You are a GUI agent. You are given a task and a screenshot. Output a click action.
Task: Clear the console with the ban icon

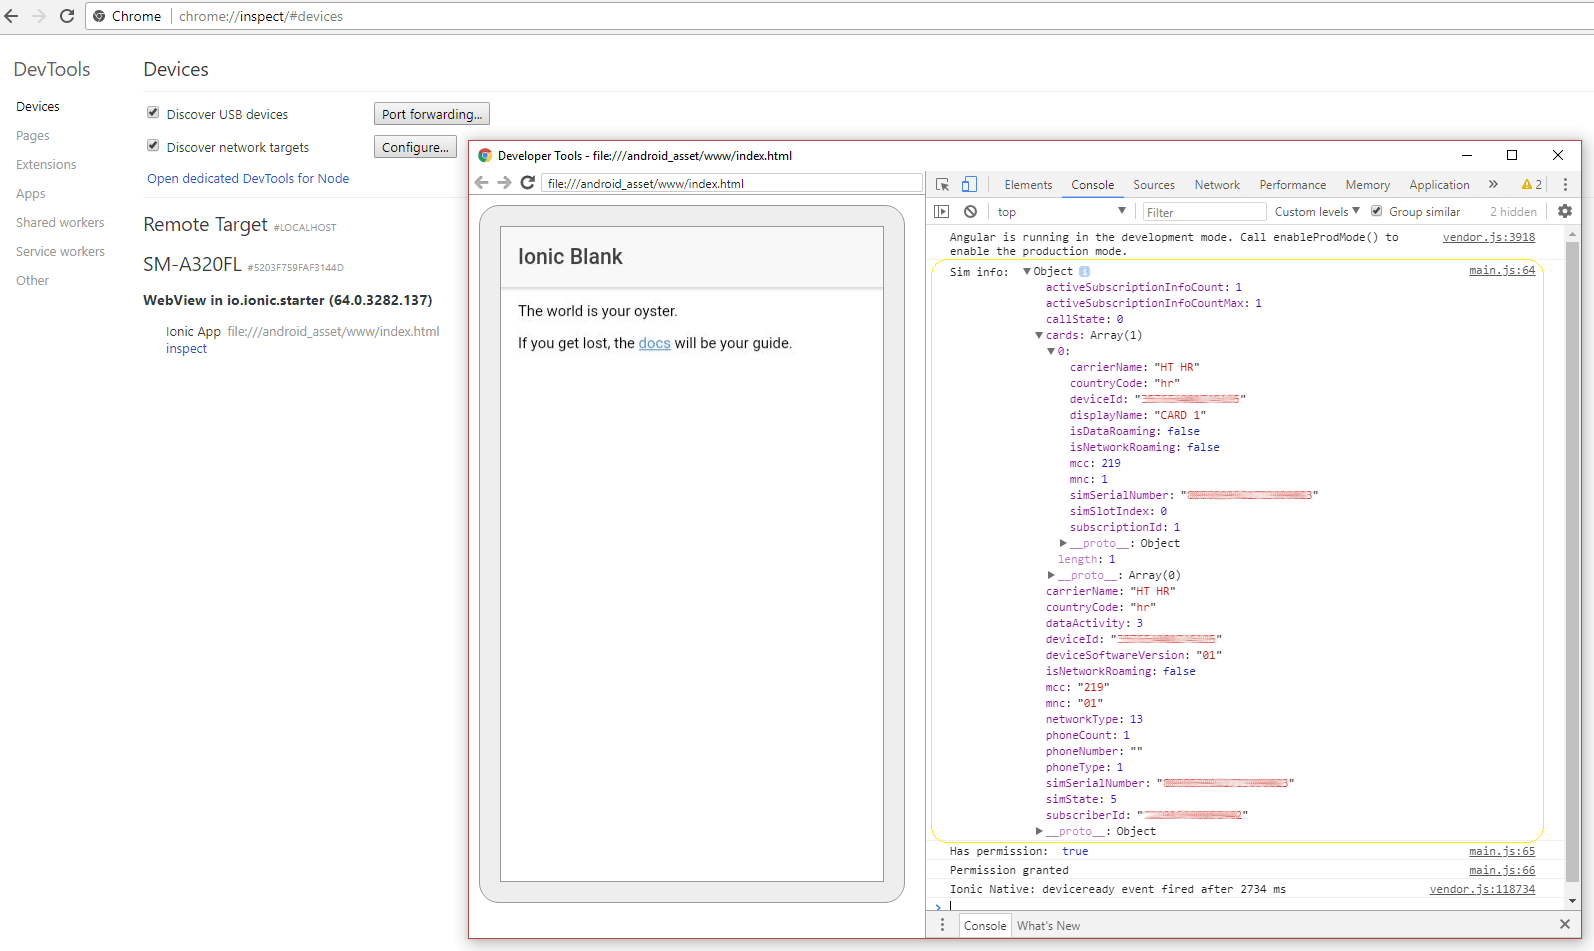(x=970, y=212)
